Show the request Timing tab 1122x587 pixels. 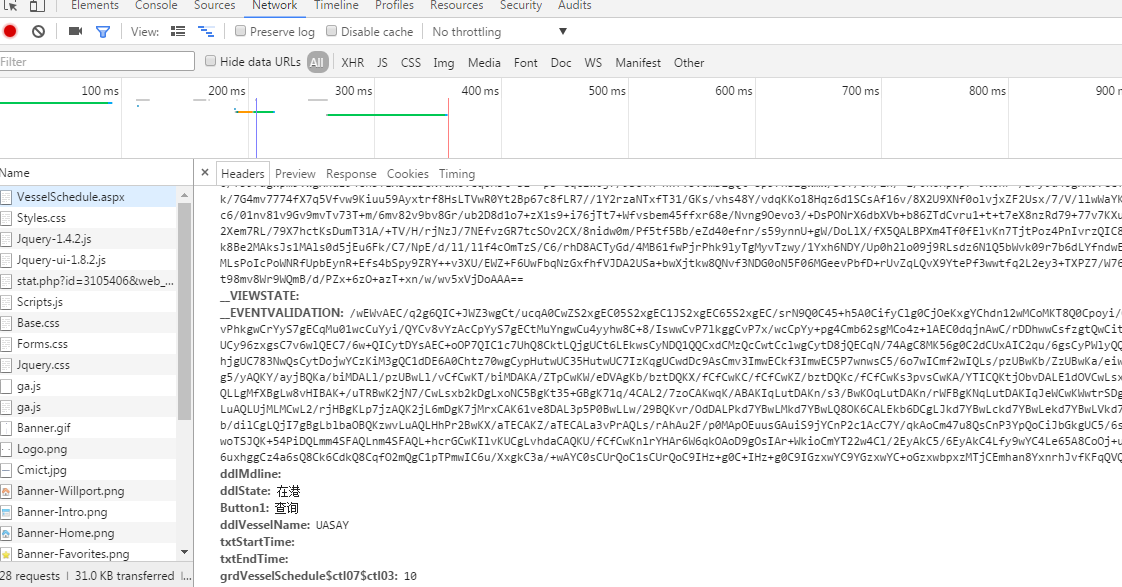pos(457,173)
